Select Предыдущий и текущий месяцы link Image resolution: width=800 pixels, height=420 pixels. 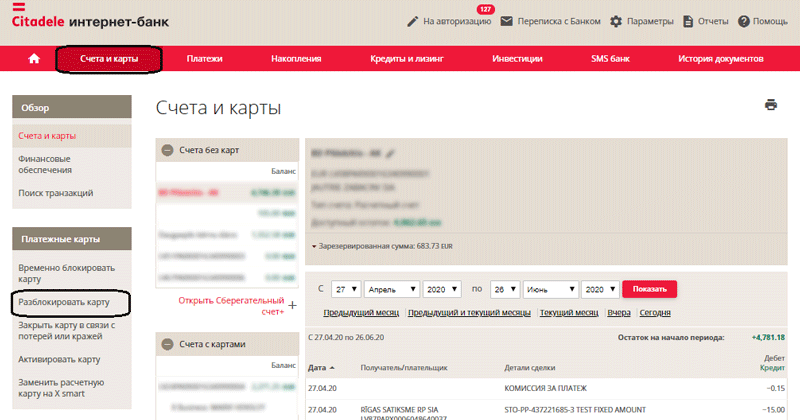tap(469, 312)
